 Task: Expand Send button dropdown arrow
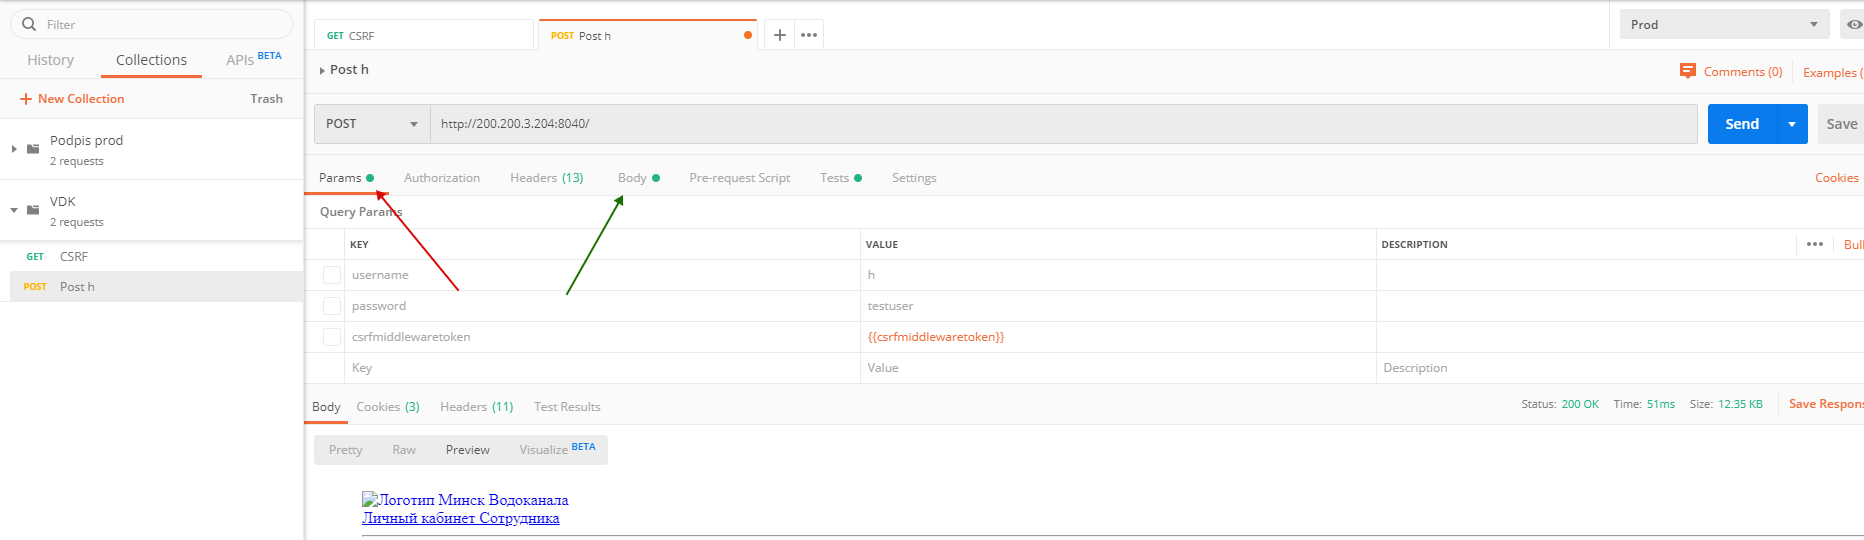pos(1792,124)
